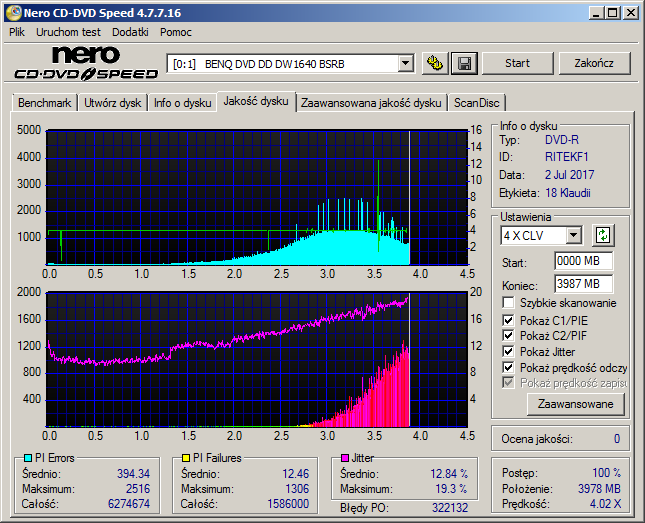
Task: Open the Plik menu
Action: click(x=17, y=32)
